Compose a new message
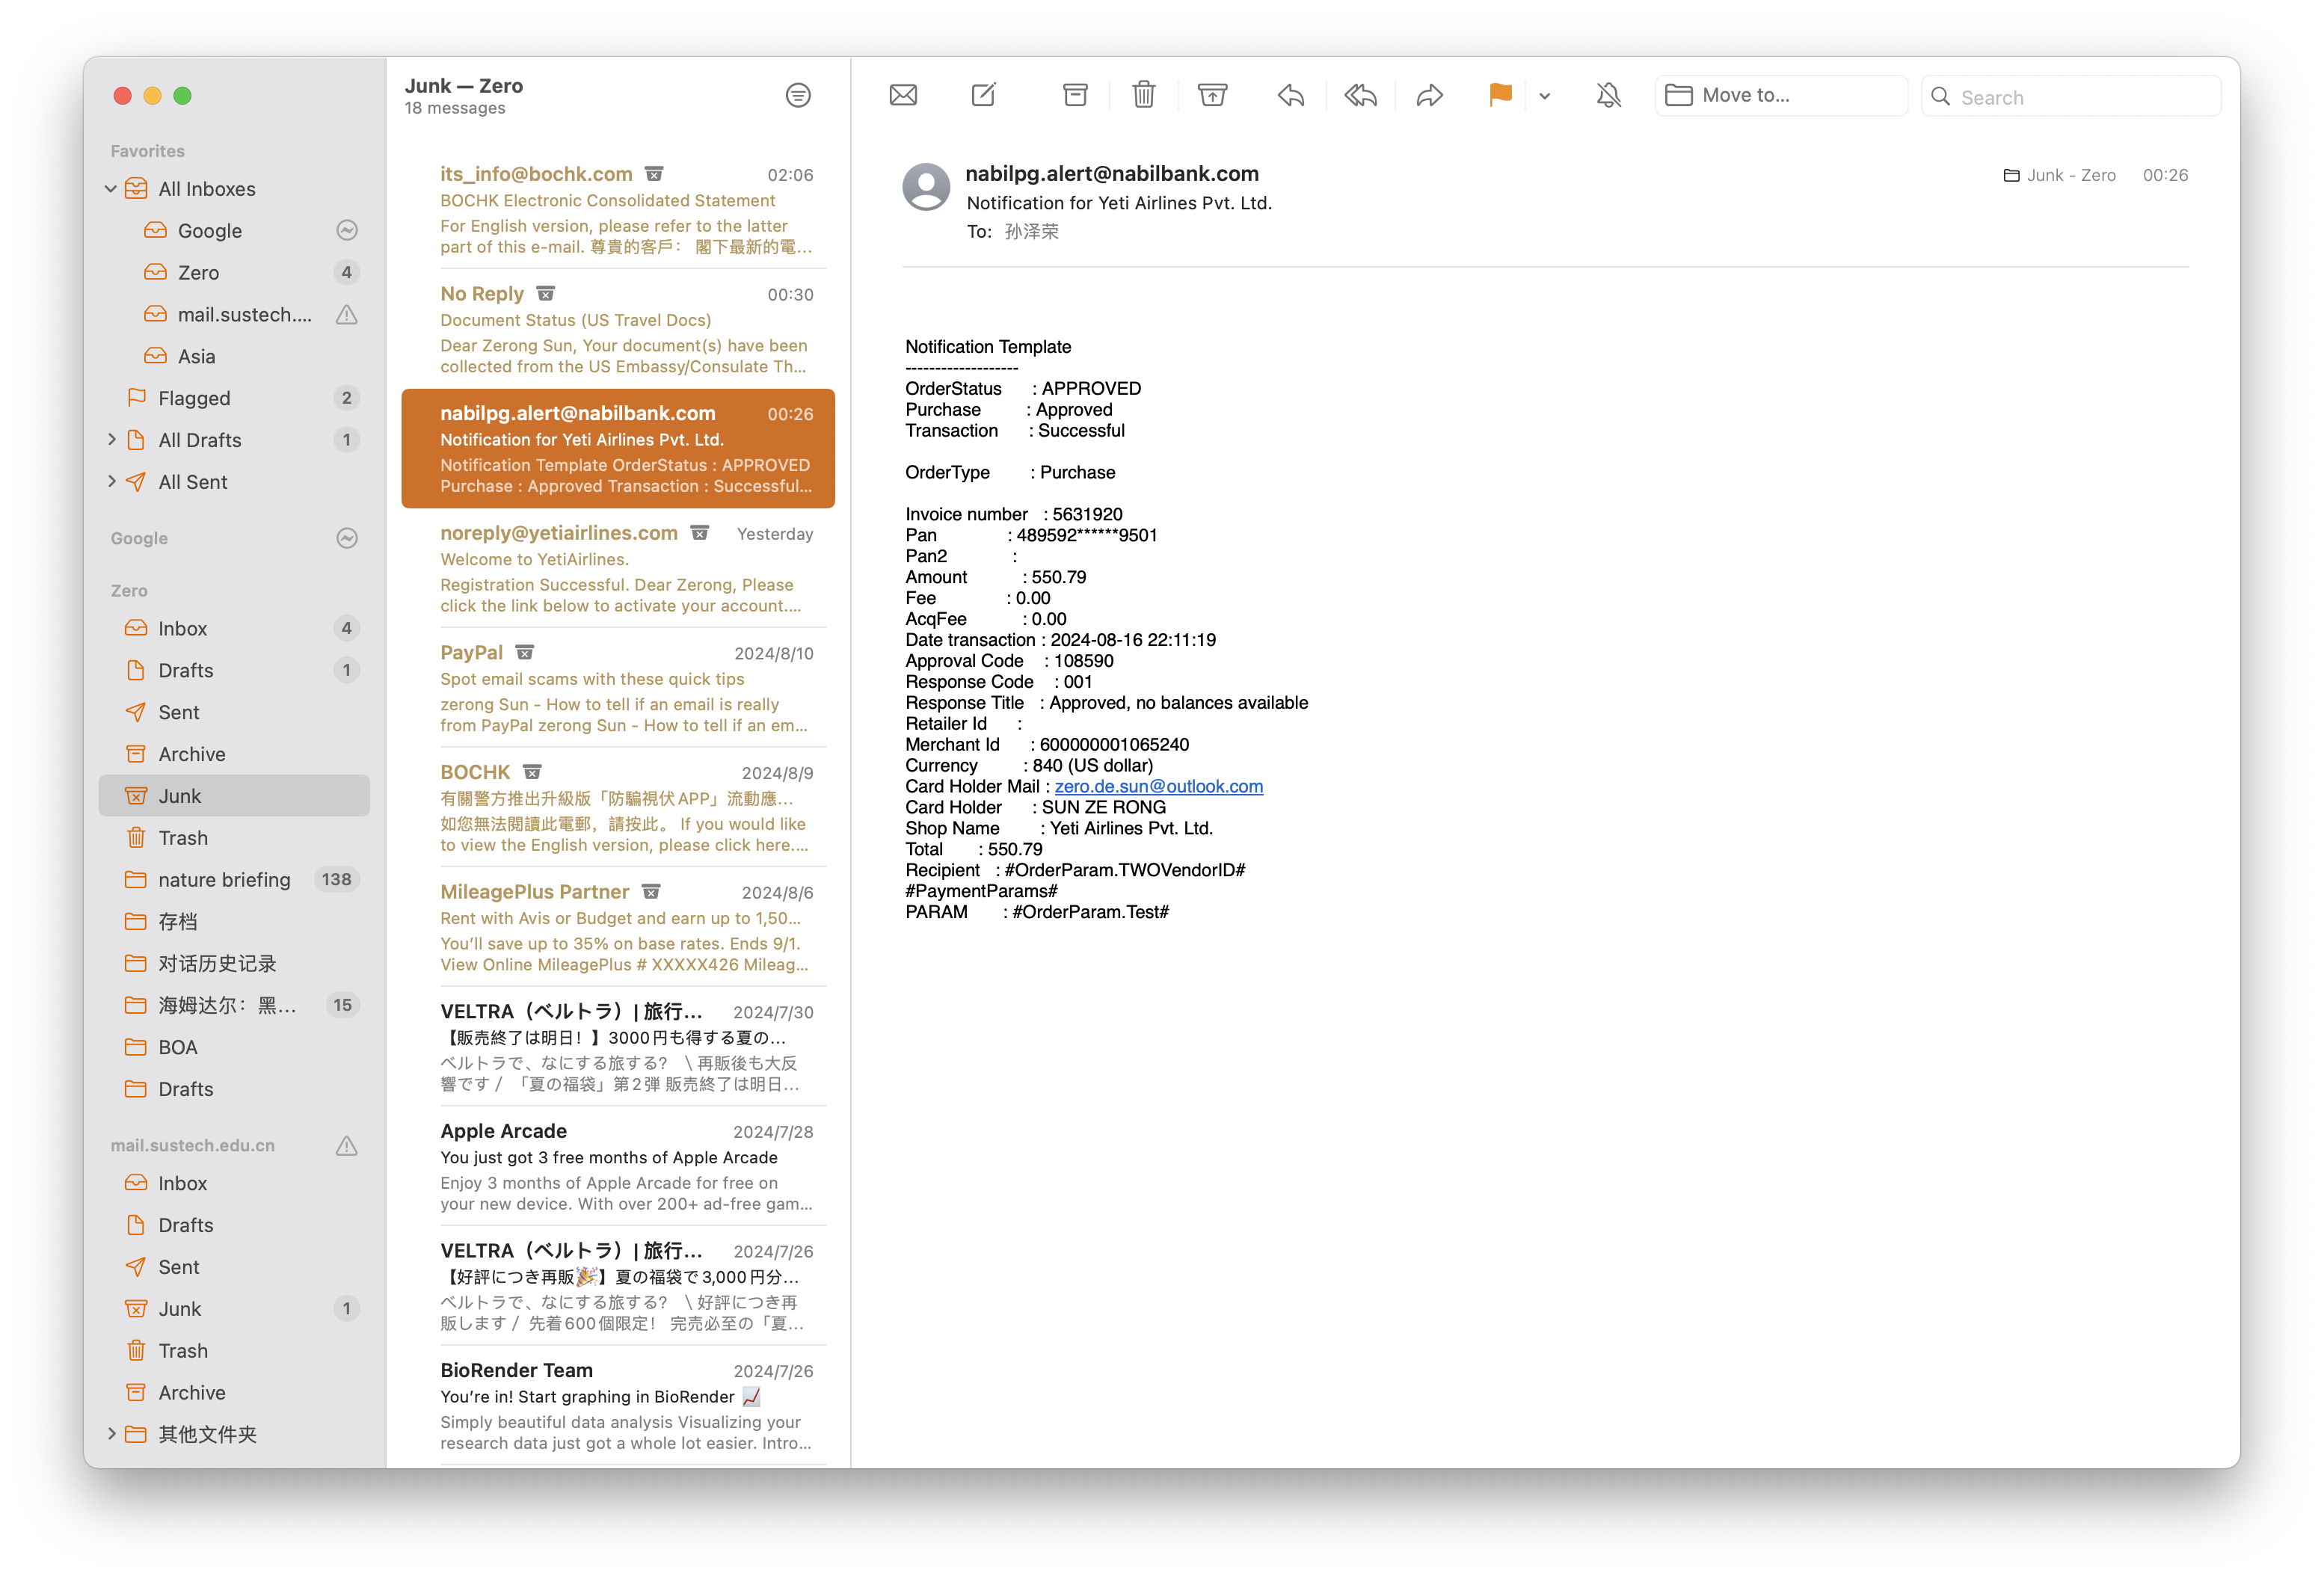Screen dimensions: 2324x1579 (984, 95)
